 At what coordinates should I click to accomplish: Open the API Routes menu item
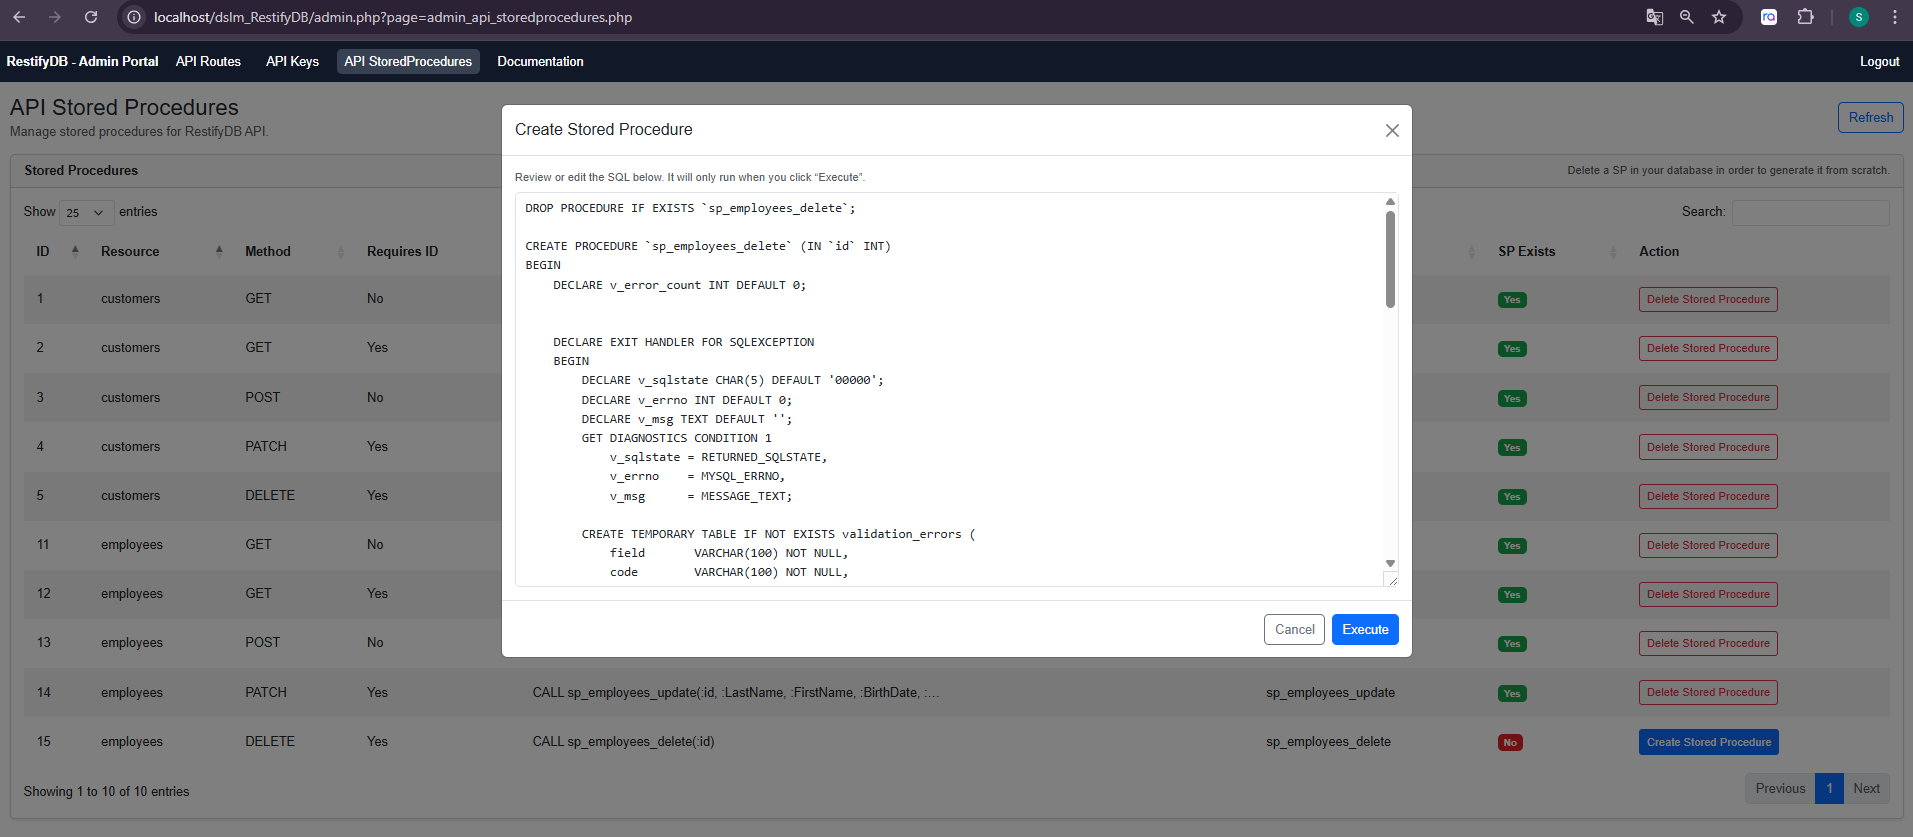[208, 62]
